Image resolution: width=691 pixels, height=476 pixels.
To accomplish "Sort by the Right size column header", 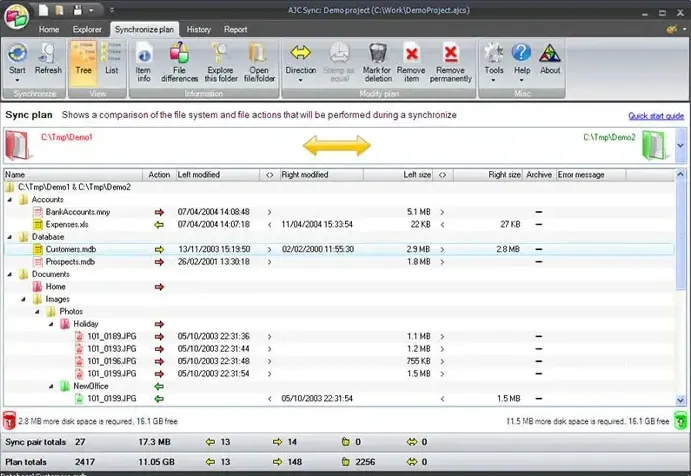I will [487, 175].
